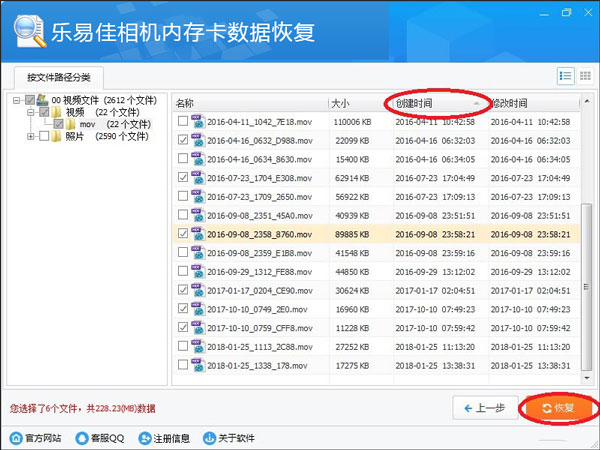Click the file icon of 2018-01-25_1338_178.mov
The image size is (600, 450).
point(198,365)
